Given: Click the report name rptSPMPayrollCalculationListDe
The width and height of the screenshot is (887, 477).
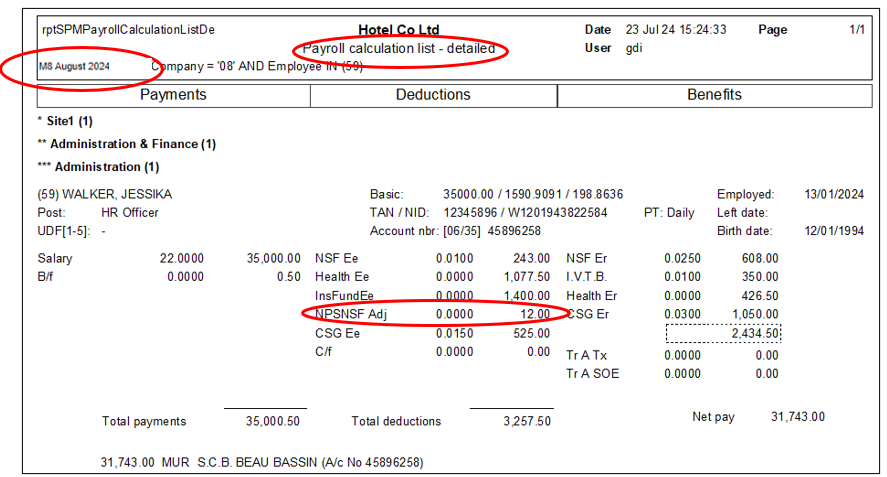Looking at the screenshot, I should (x=128, y=30).
